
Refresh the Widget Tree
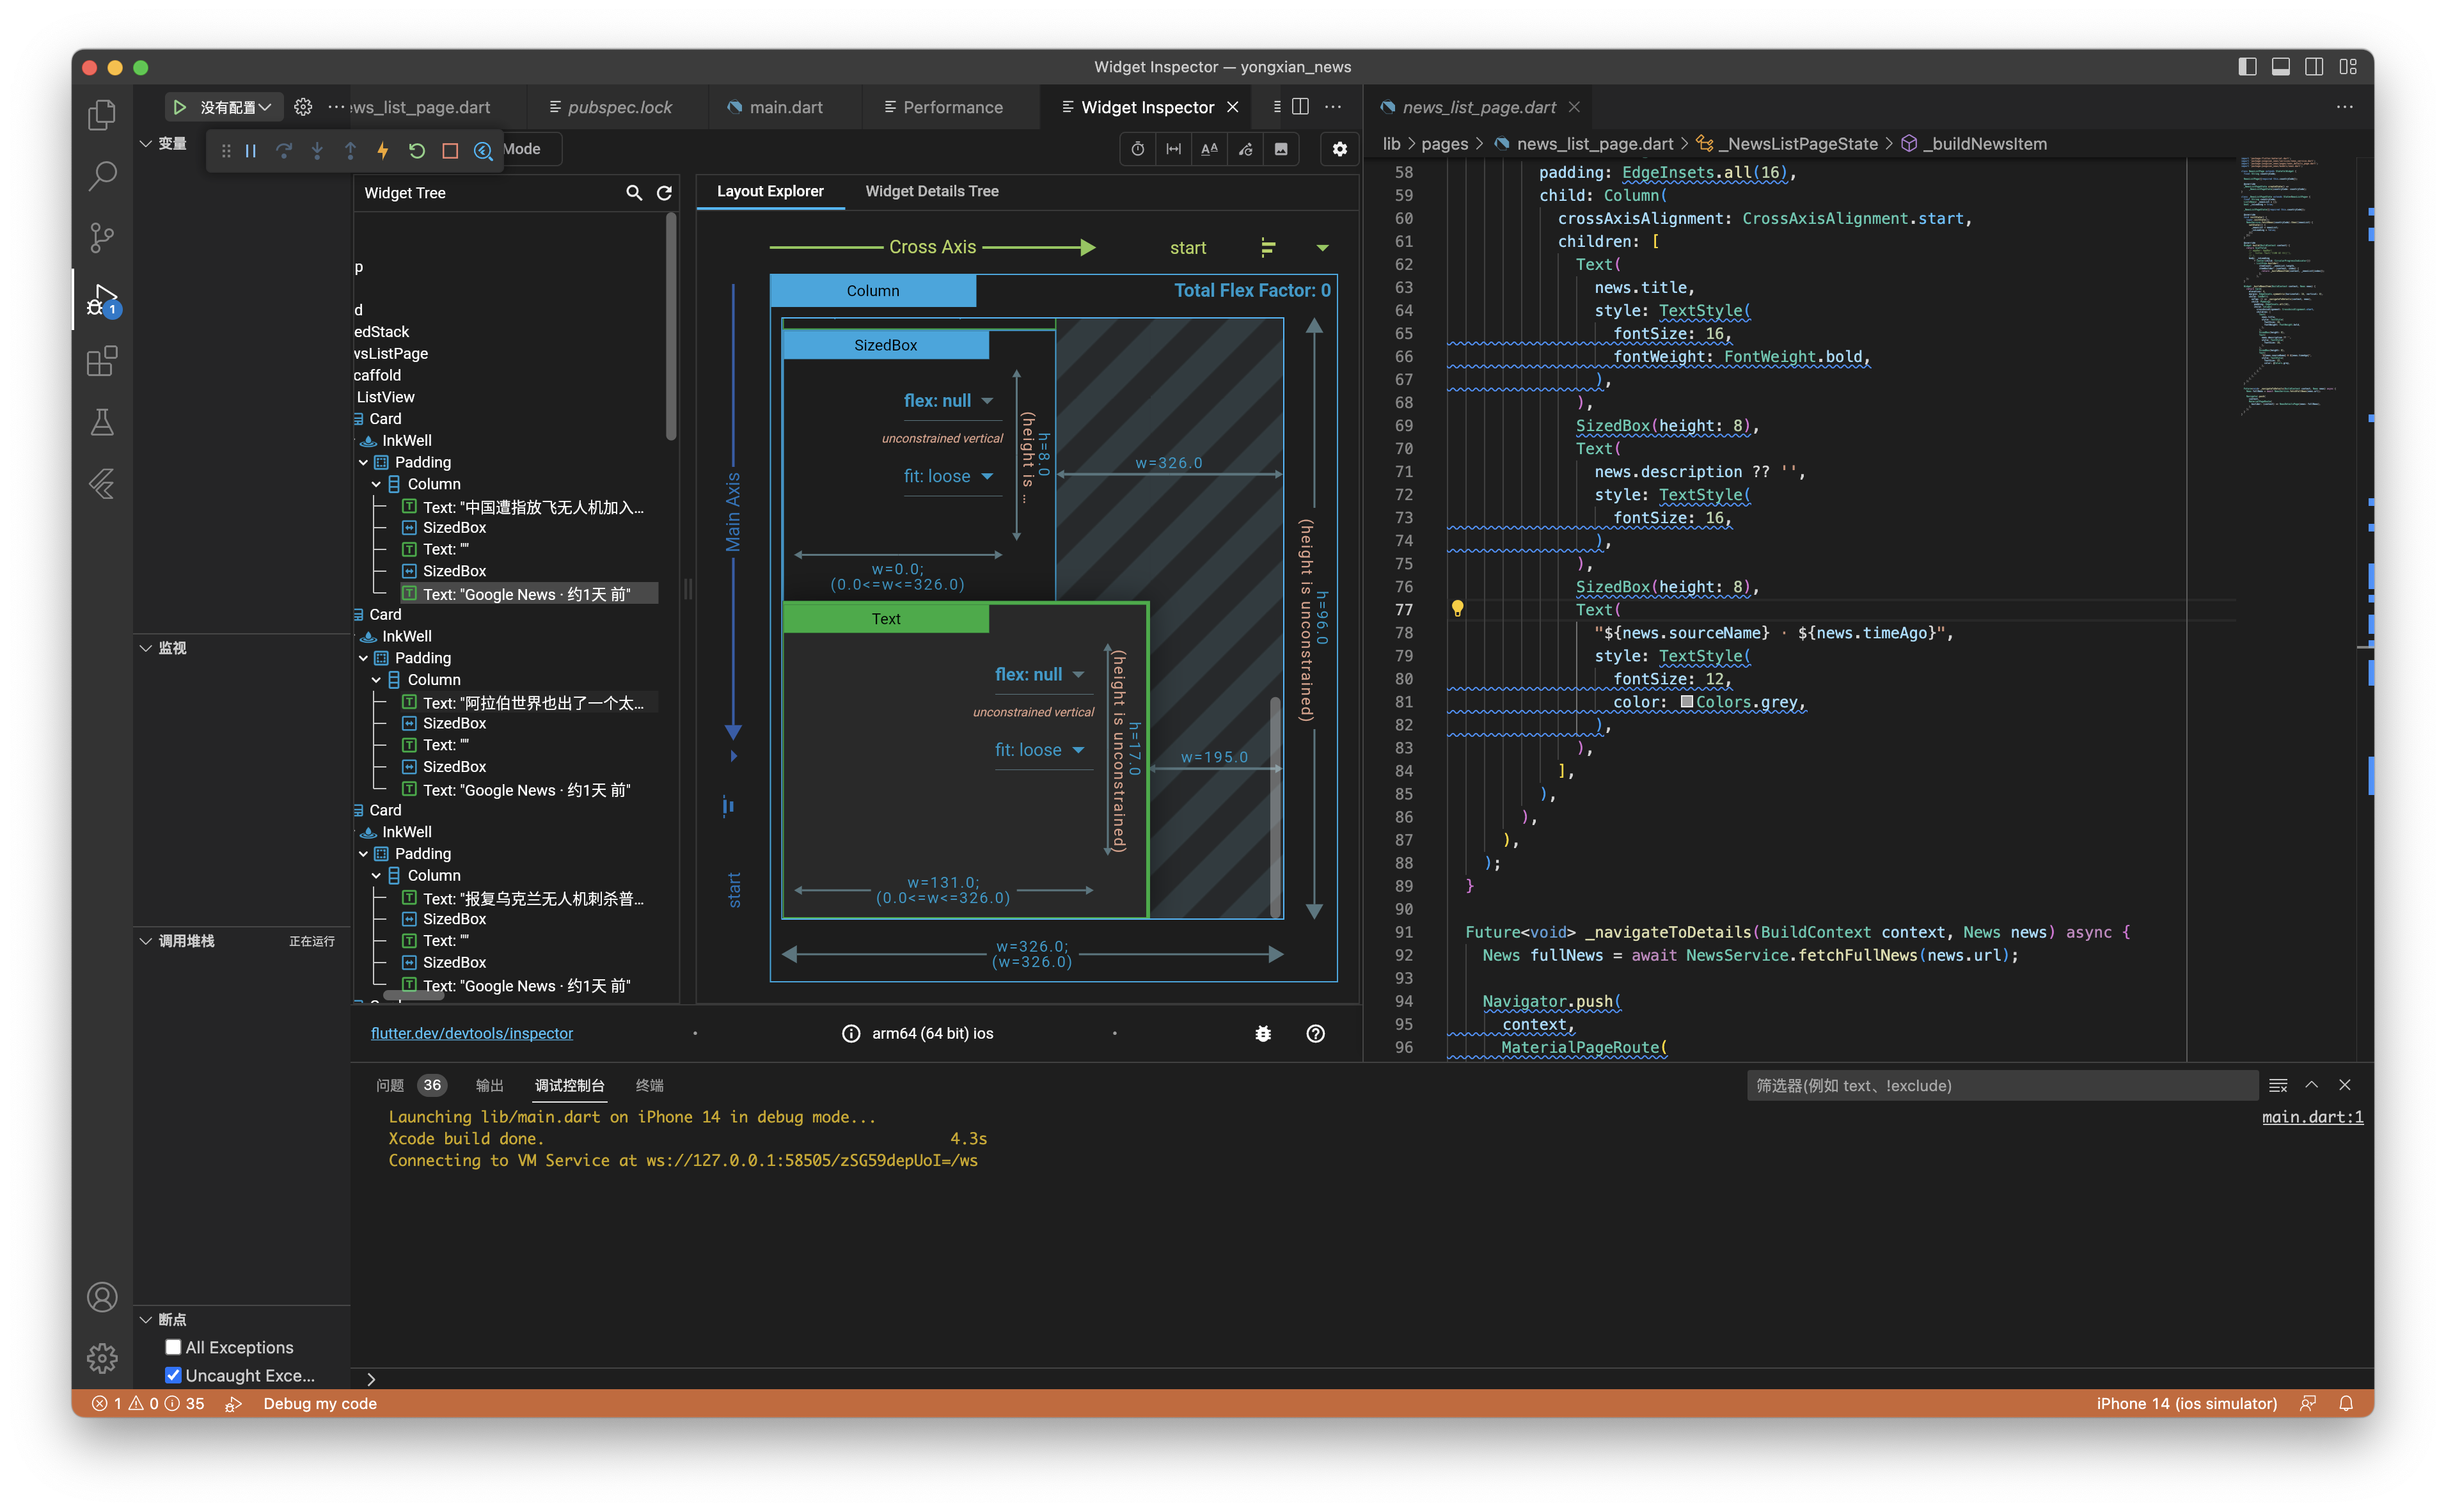pyautogui.click(x=664, y=193)
